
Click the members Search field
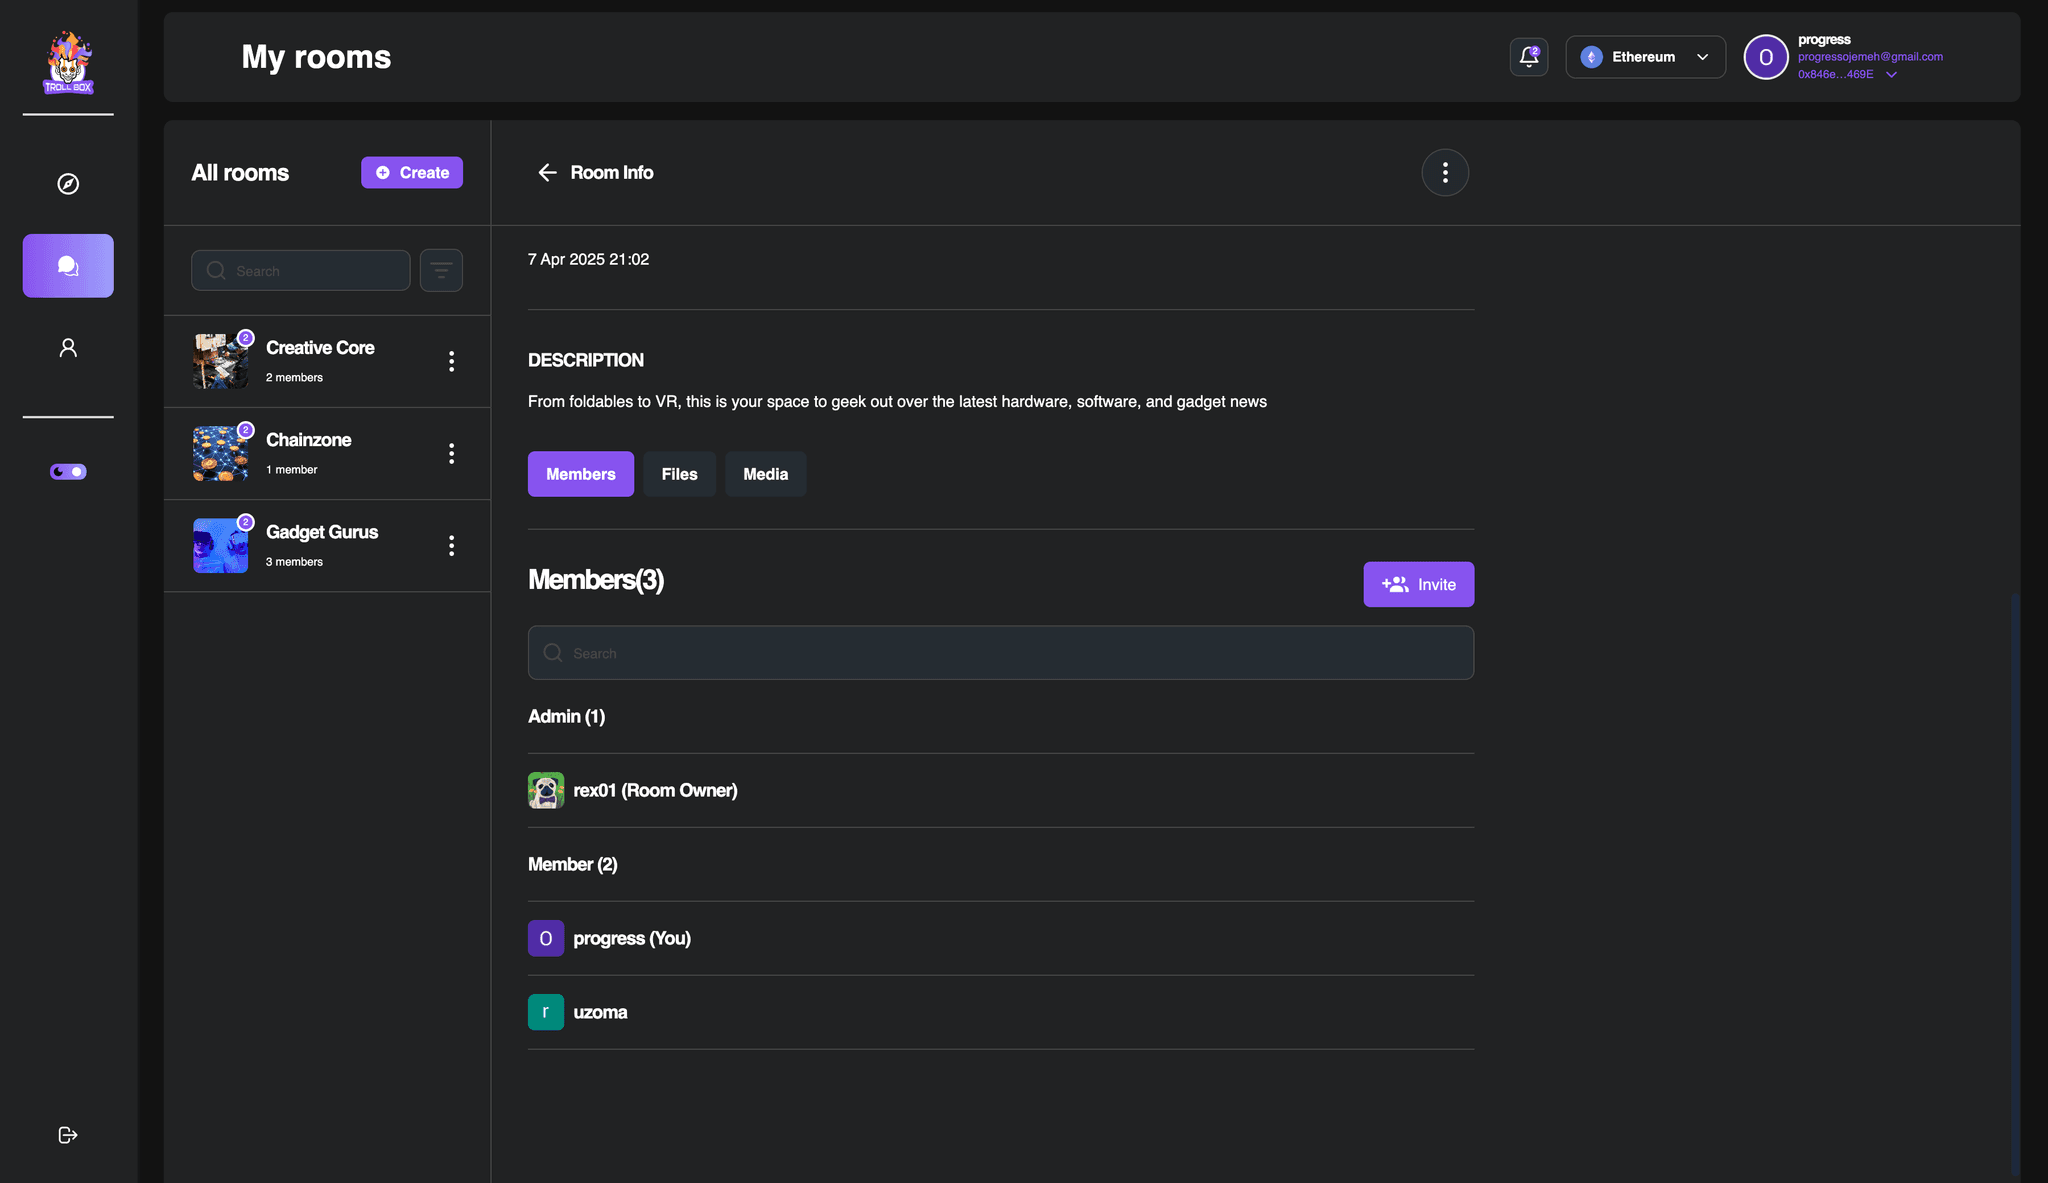click(1000, 653)
